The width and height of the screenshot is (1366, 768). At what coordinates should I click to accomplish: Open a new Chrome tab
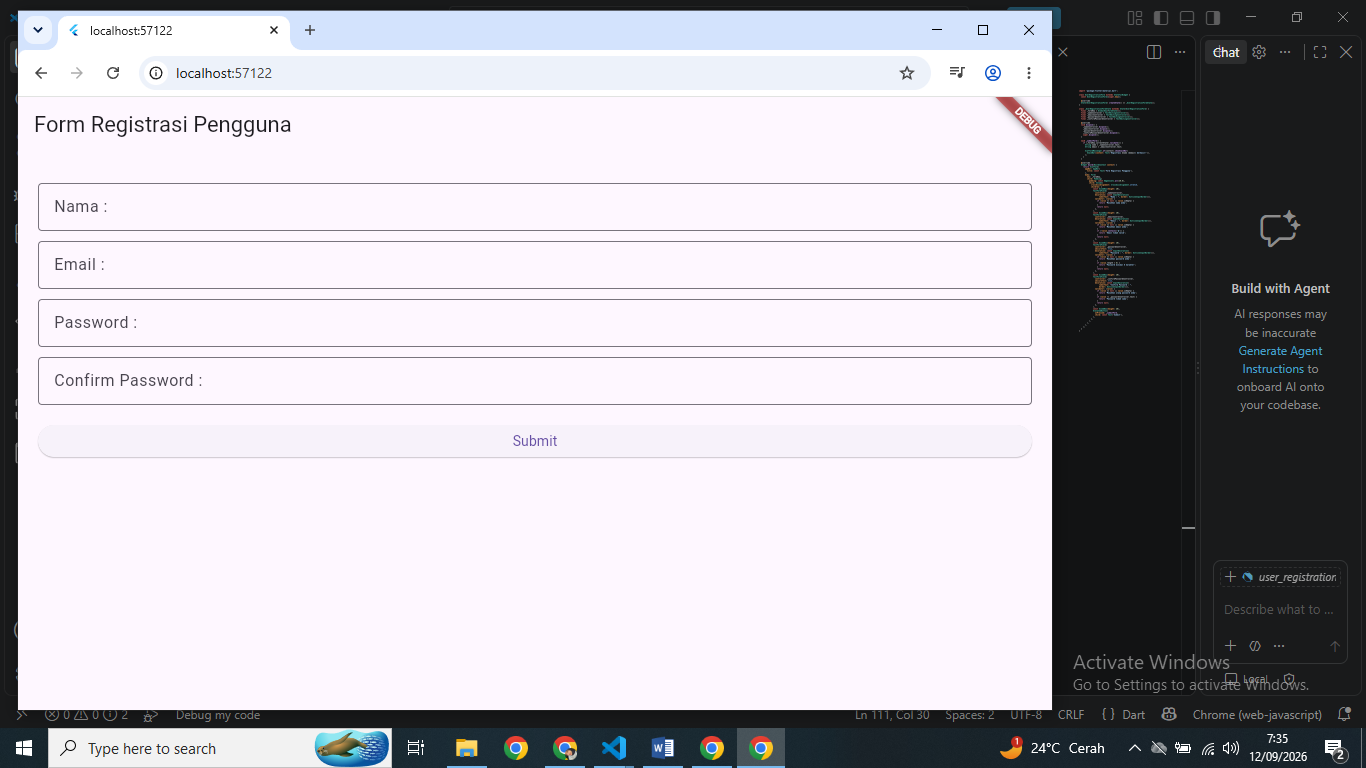[310, 30]
